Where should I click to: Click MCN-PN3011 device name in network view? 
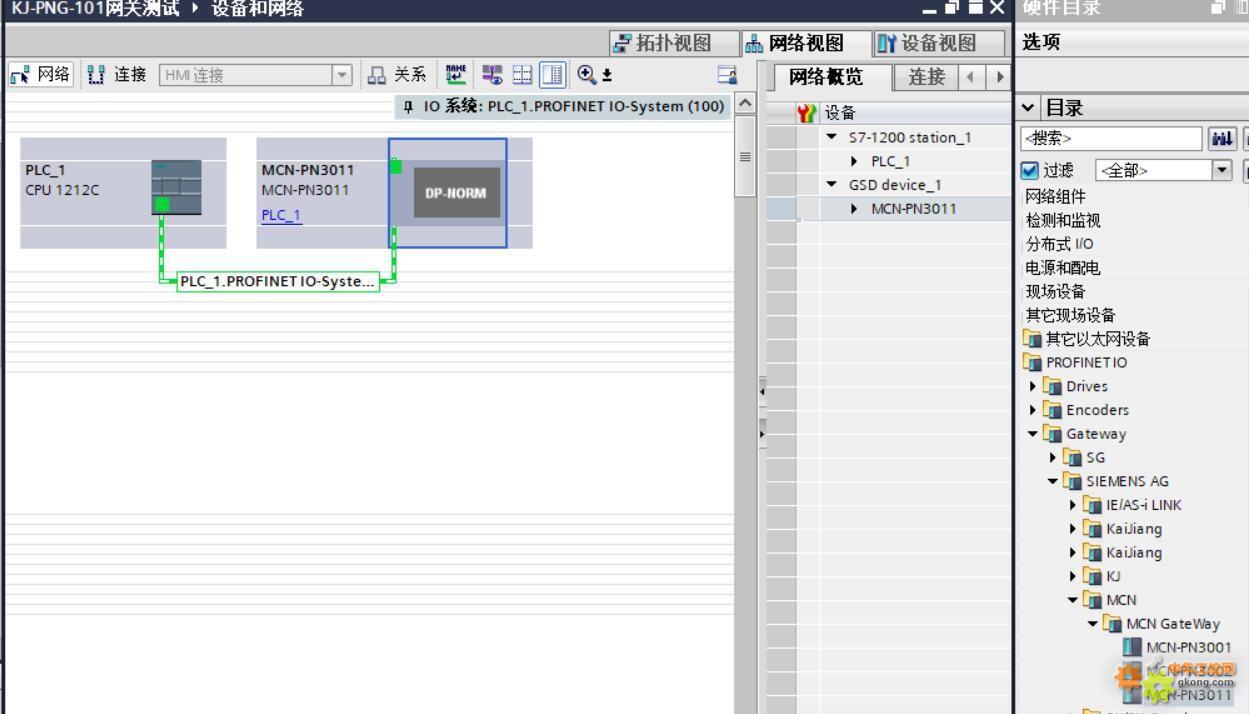click(x=307, y=170)
